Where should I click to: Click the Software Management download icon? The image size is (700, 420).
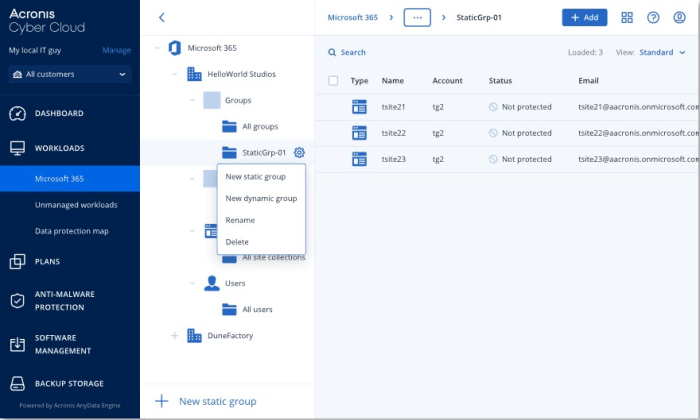click(x=17, y=345)
